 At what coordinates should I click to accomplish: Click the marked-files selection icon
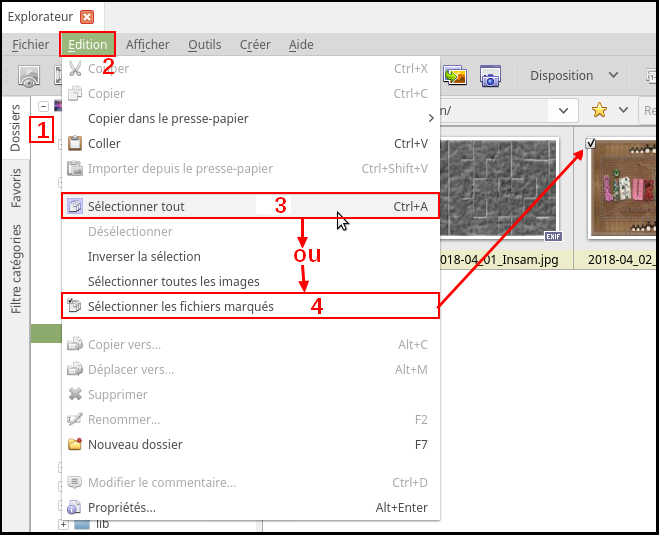tap(75, 306)
